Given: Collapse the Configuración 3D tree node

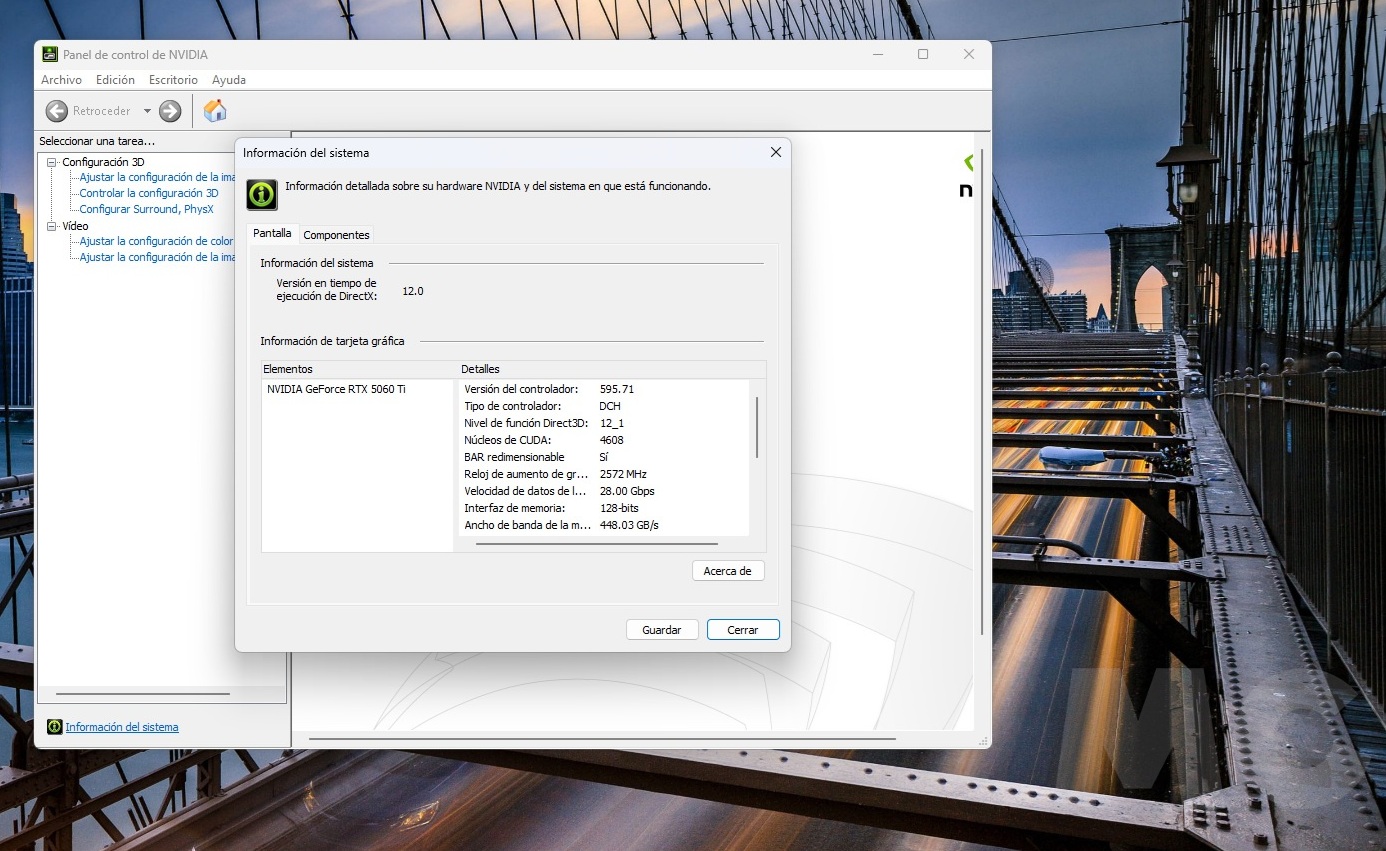Looking at the screenshot, I should (x=52, y=162).
